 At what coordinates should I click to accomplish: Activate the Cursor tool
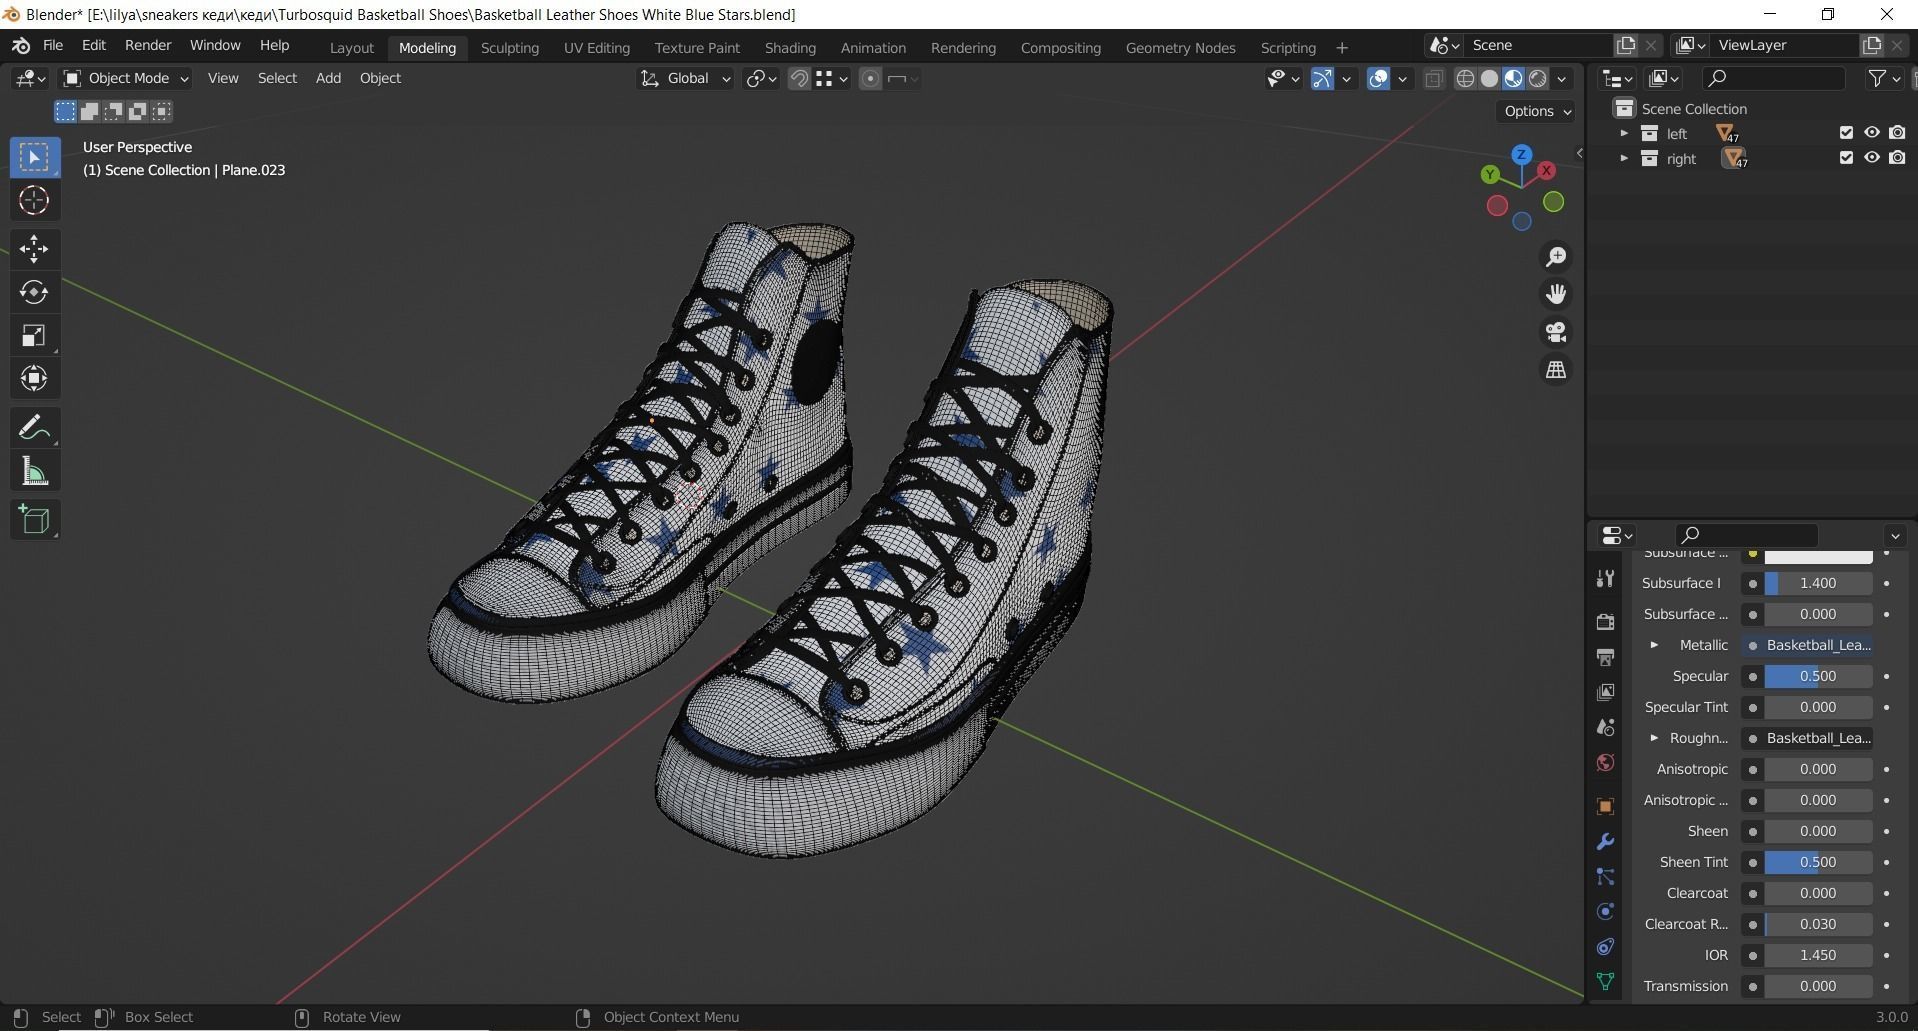(34, 200)
